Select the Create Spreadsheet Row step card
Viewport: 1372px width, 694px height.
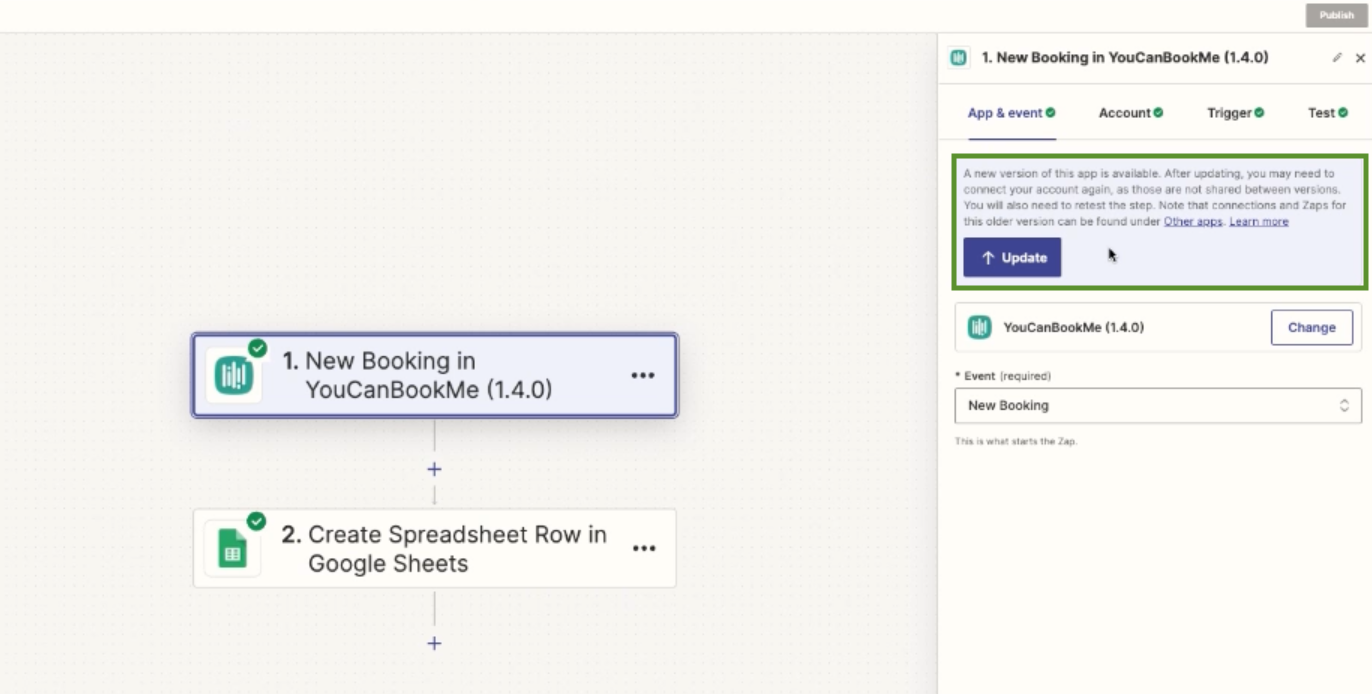pyautogui.click(x=435, y=548)
